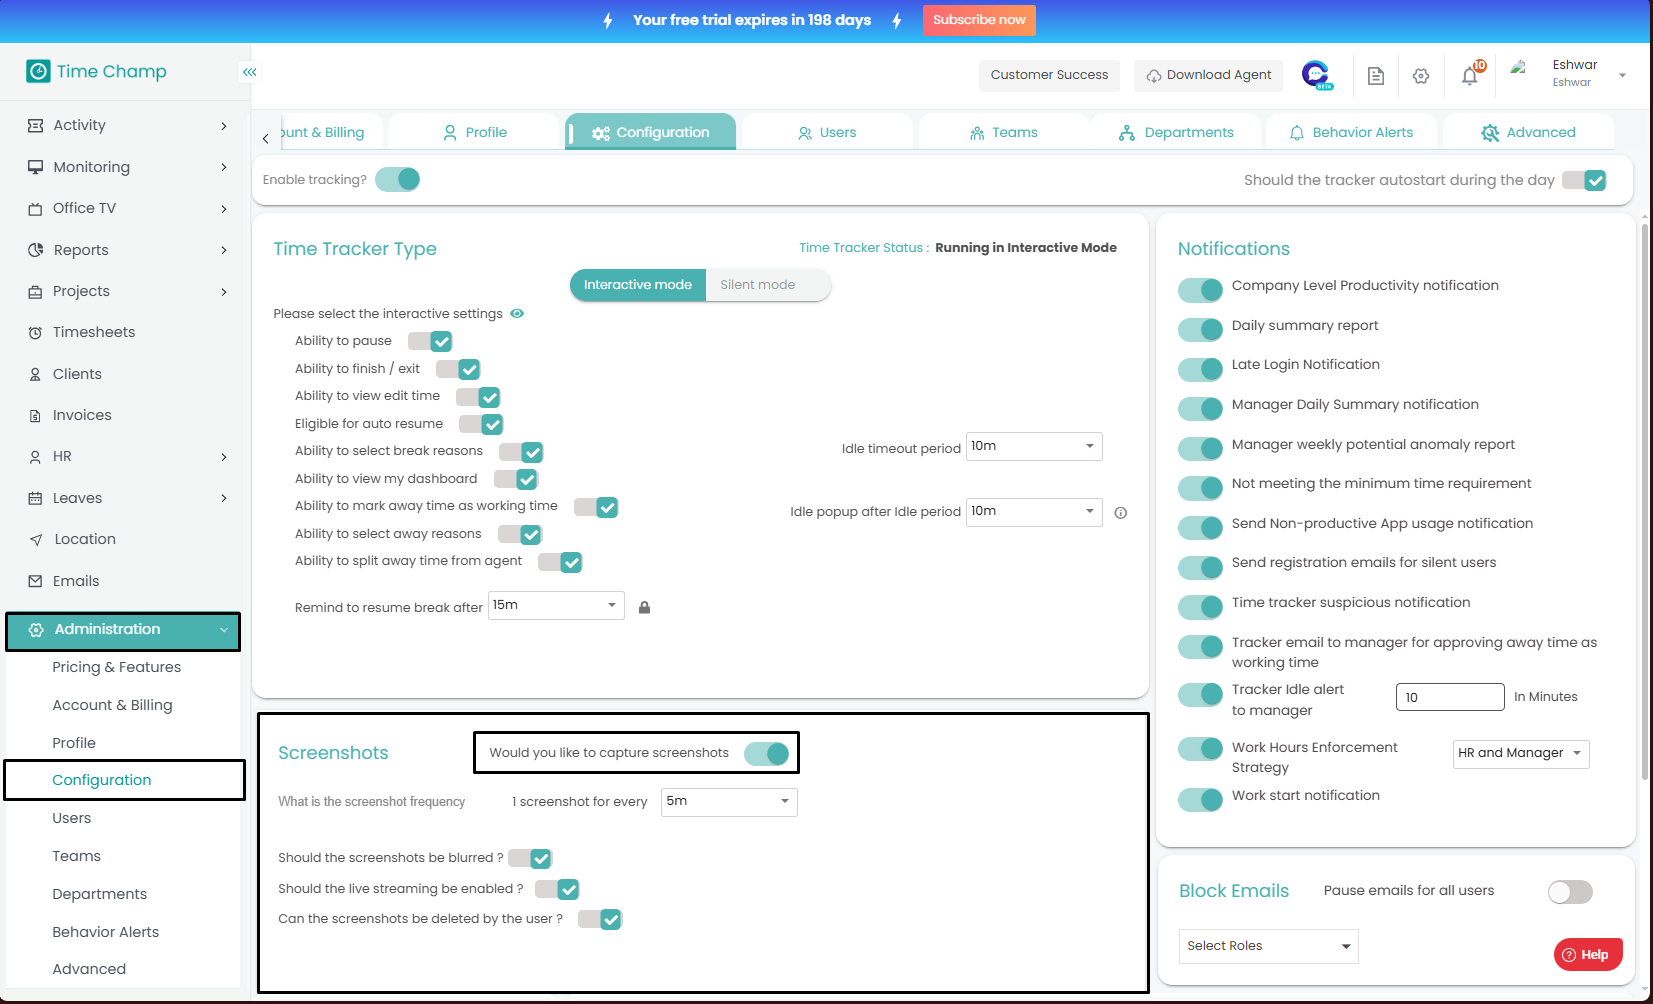The image size is (1653, 1004).
Task: Open the notifications bell icon
Action: tap(1470, 76)
